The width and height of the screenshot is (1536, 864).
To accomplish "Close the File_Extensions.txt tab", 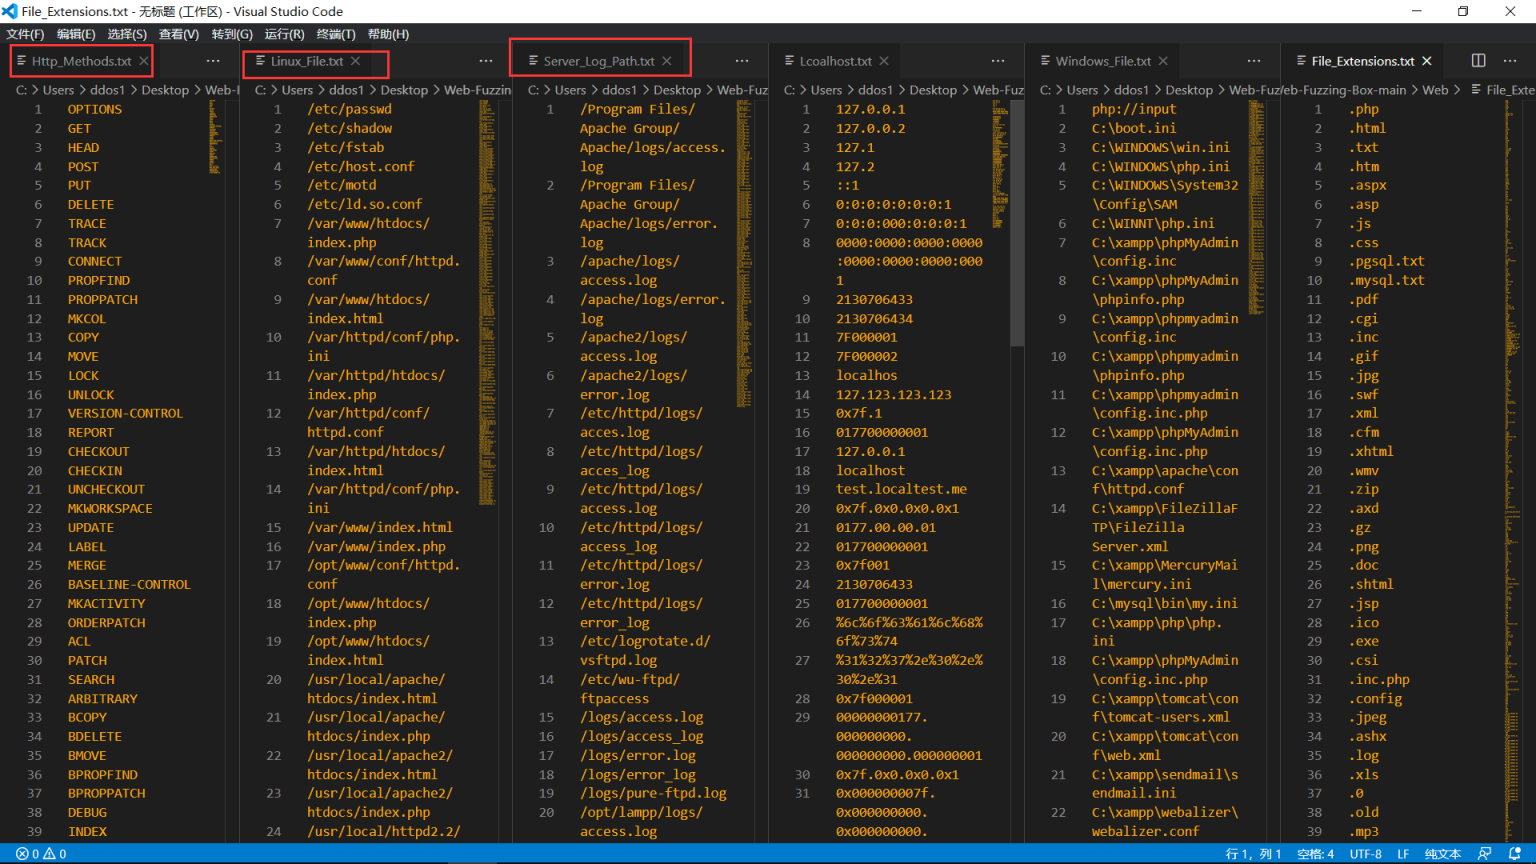I will 1427,60.
